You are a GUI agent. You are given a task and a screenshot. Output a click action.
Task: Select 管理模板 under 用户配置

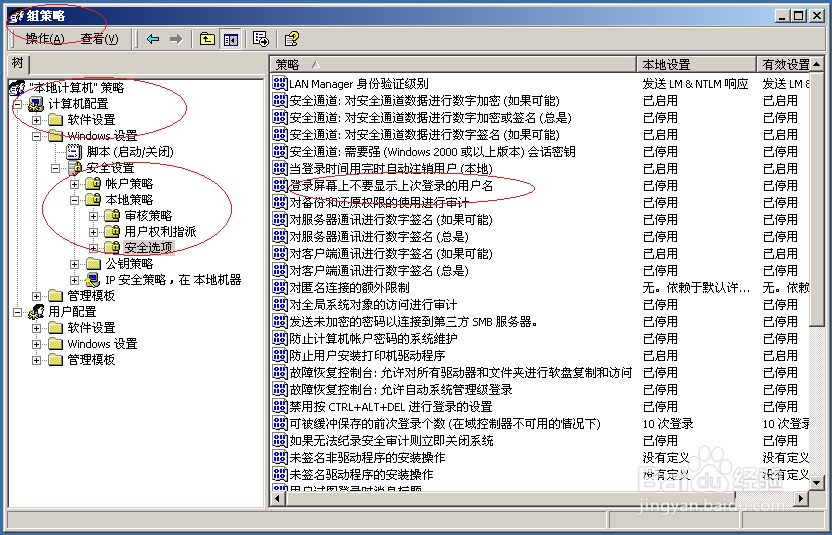(91, 360)
